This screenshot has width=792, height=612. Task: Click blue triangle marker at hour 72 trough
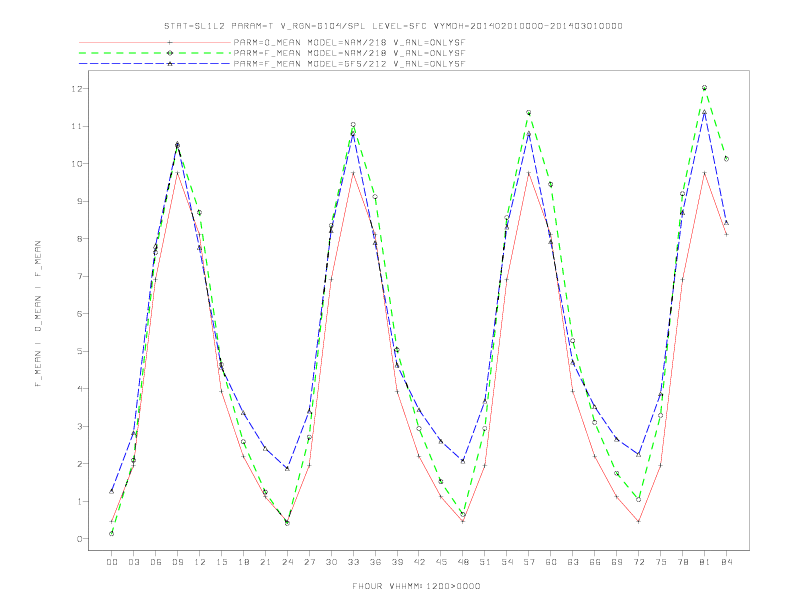[638, 454]
